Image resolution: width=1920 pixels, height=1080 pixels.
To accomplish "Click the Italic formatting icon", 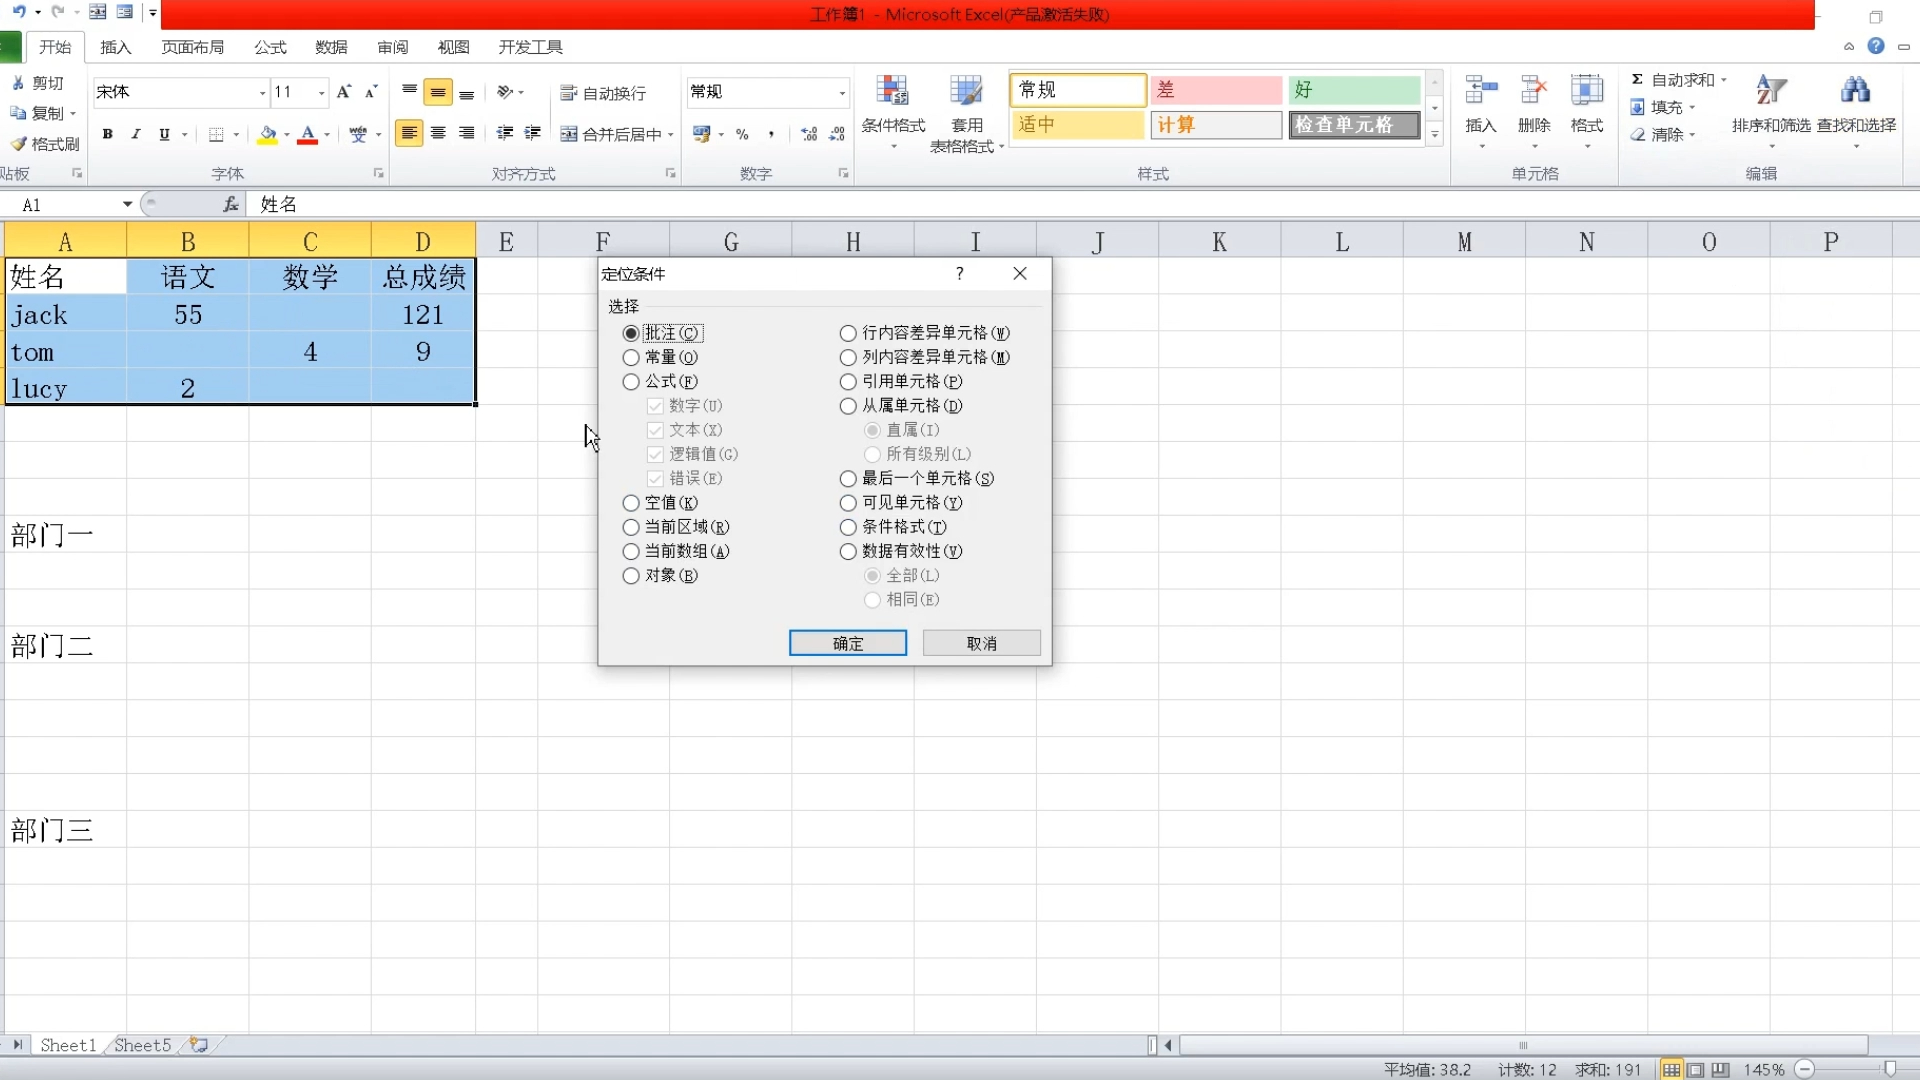I will (x=136, y=134).
